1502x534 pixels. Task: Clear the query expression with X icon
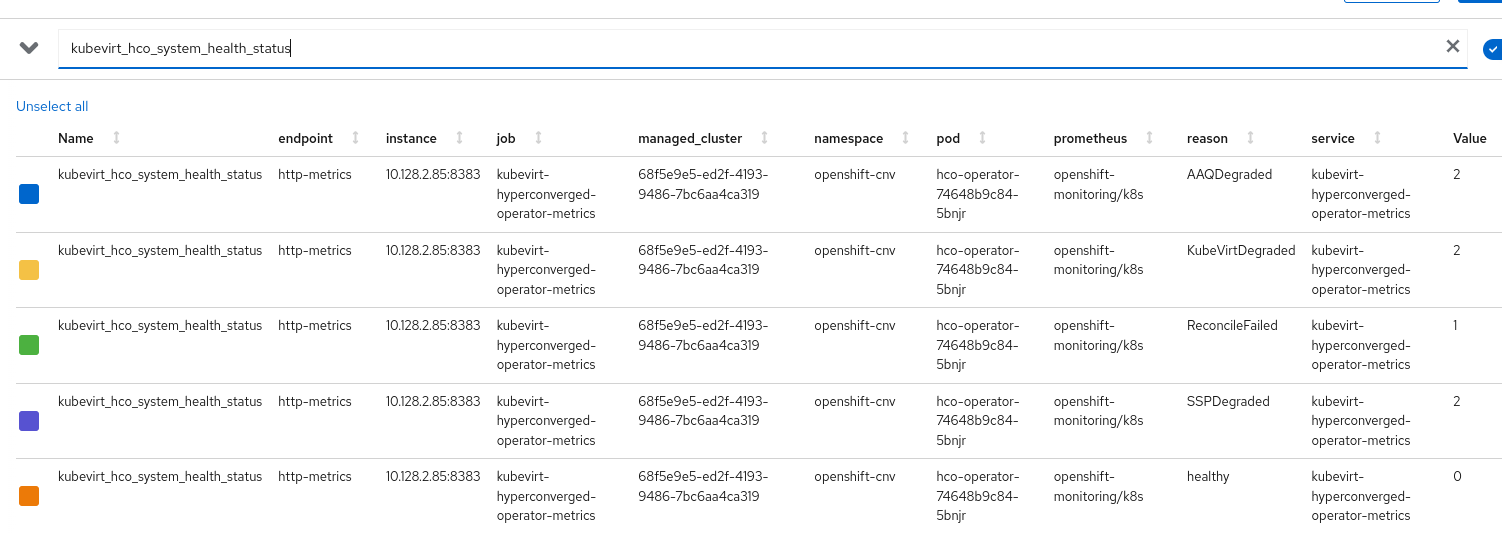pos(1453,46)
